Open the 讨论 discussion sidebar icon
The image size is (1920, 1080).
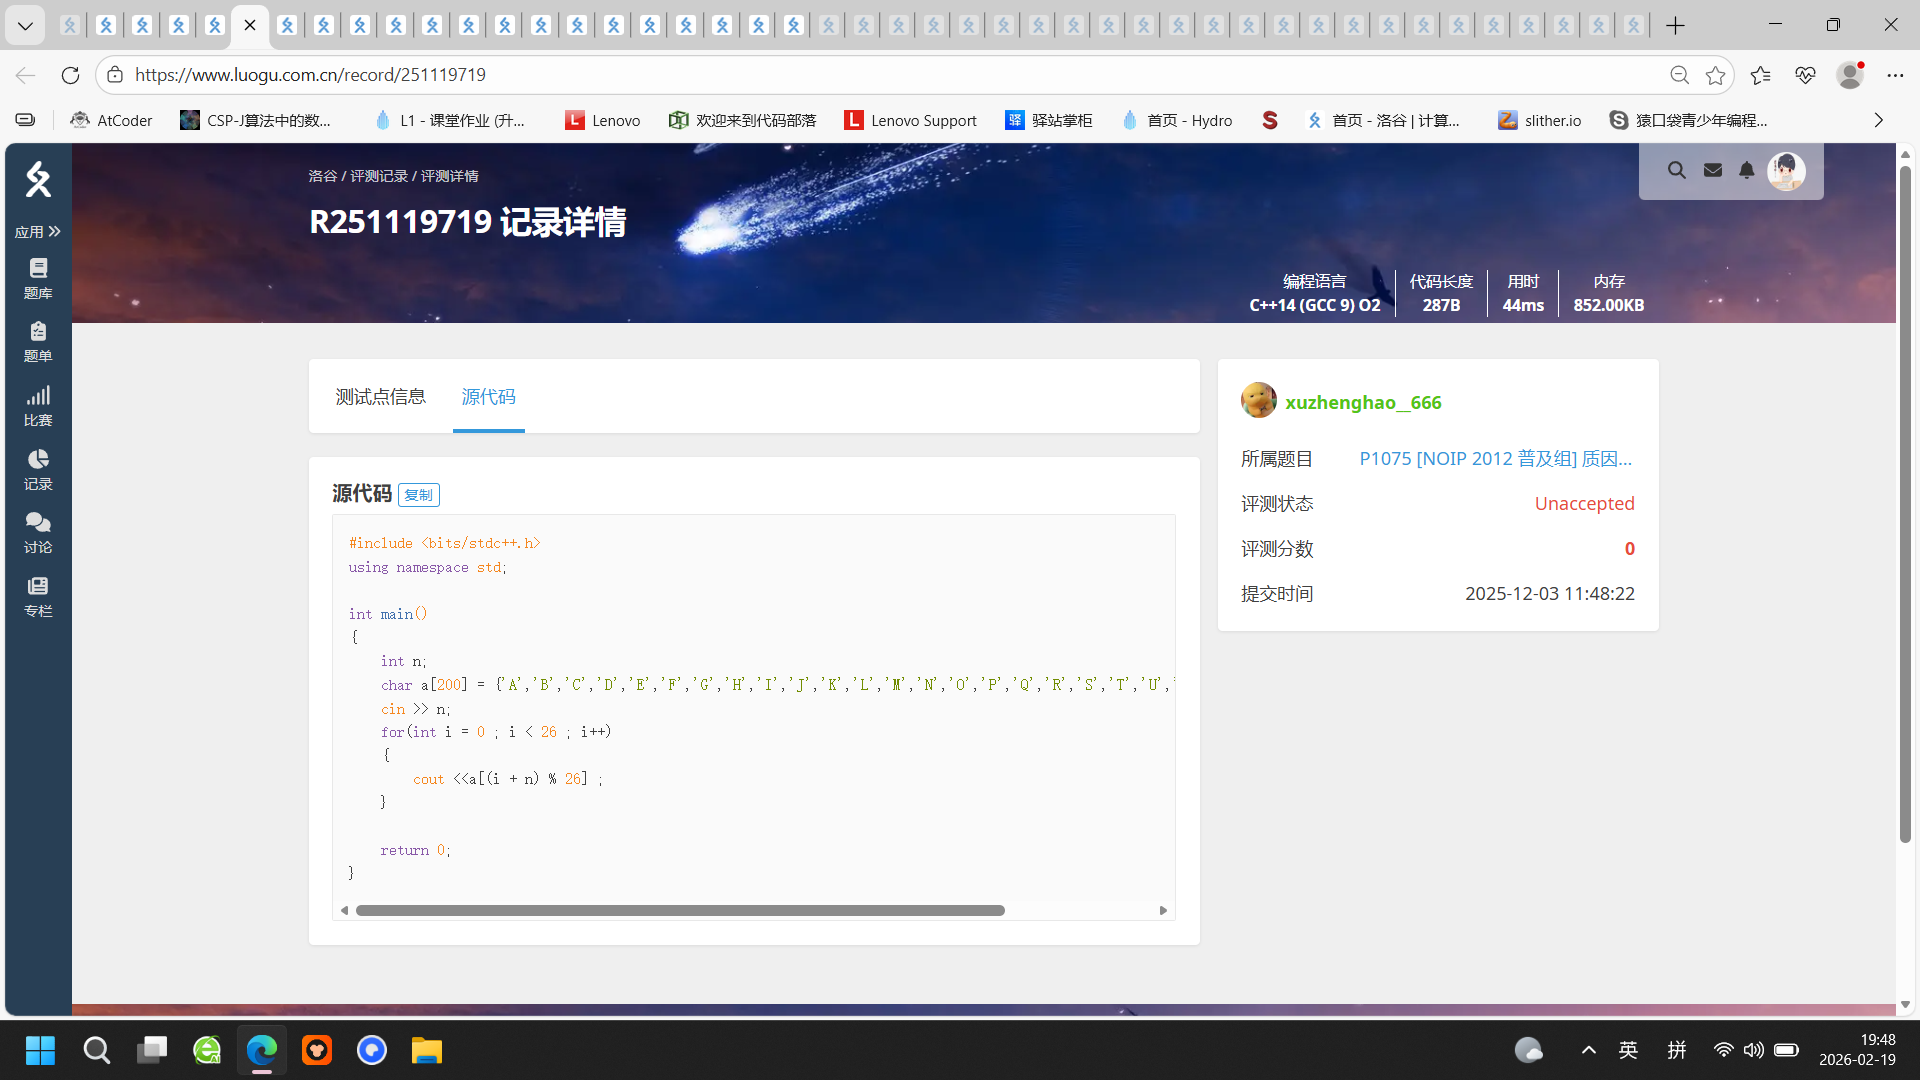pyautogui.click(x=38, y=532)
